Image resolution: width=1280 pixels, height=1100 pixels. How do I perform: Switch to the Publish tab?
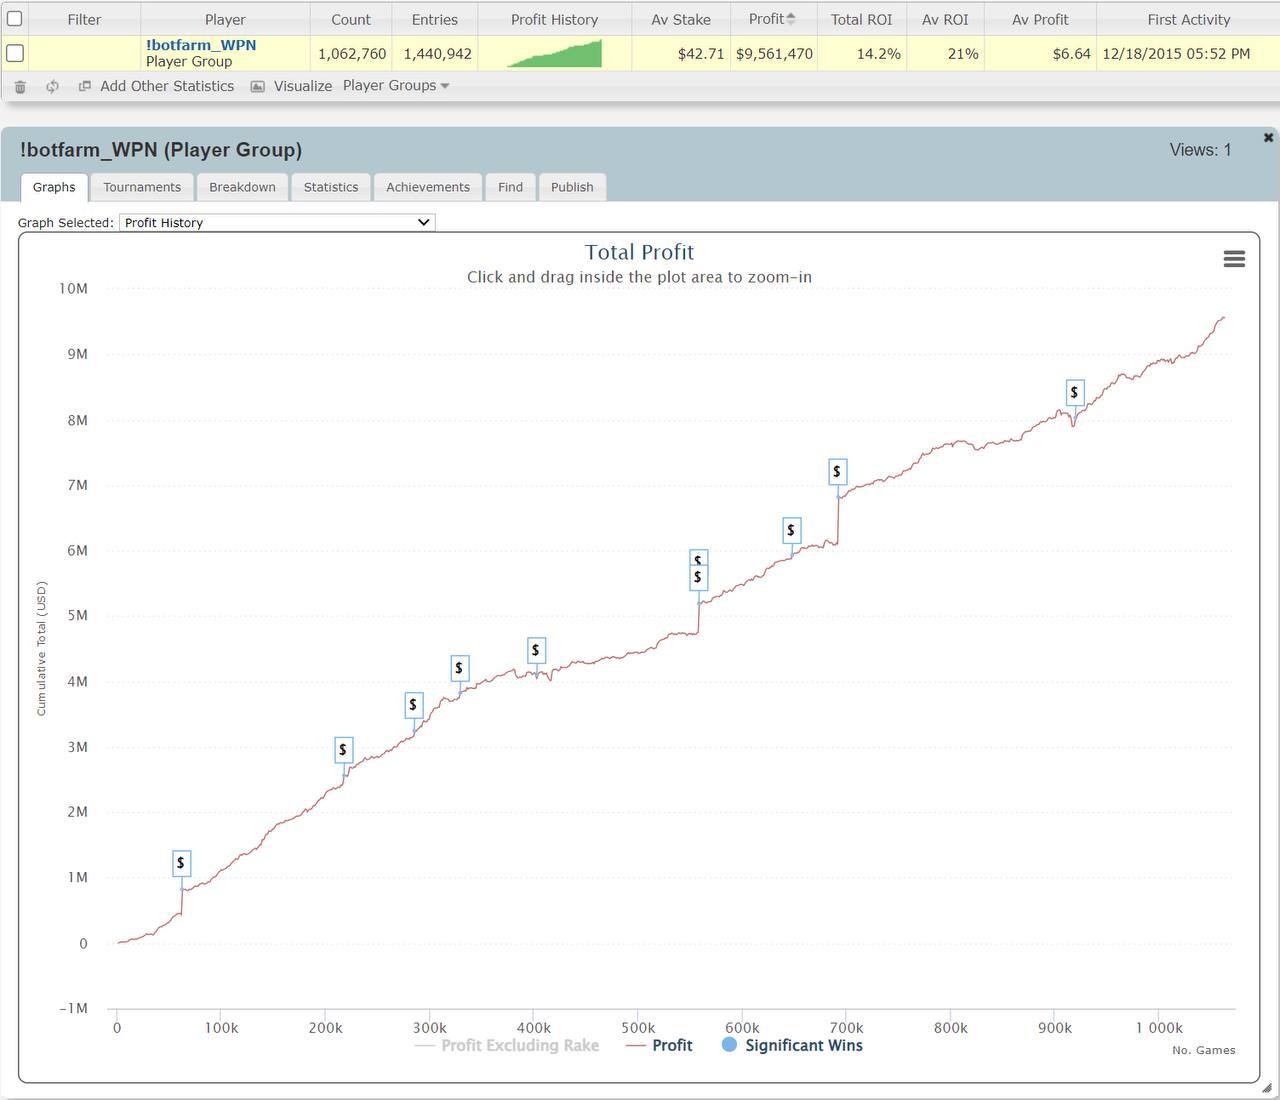(x=572, y=187)
